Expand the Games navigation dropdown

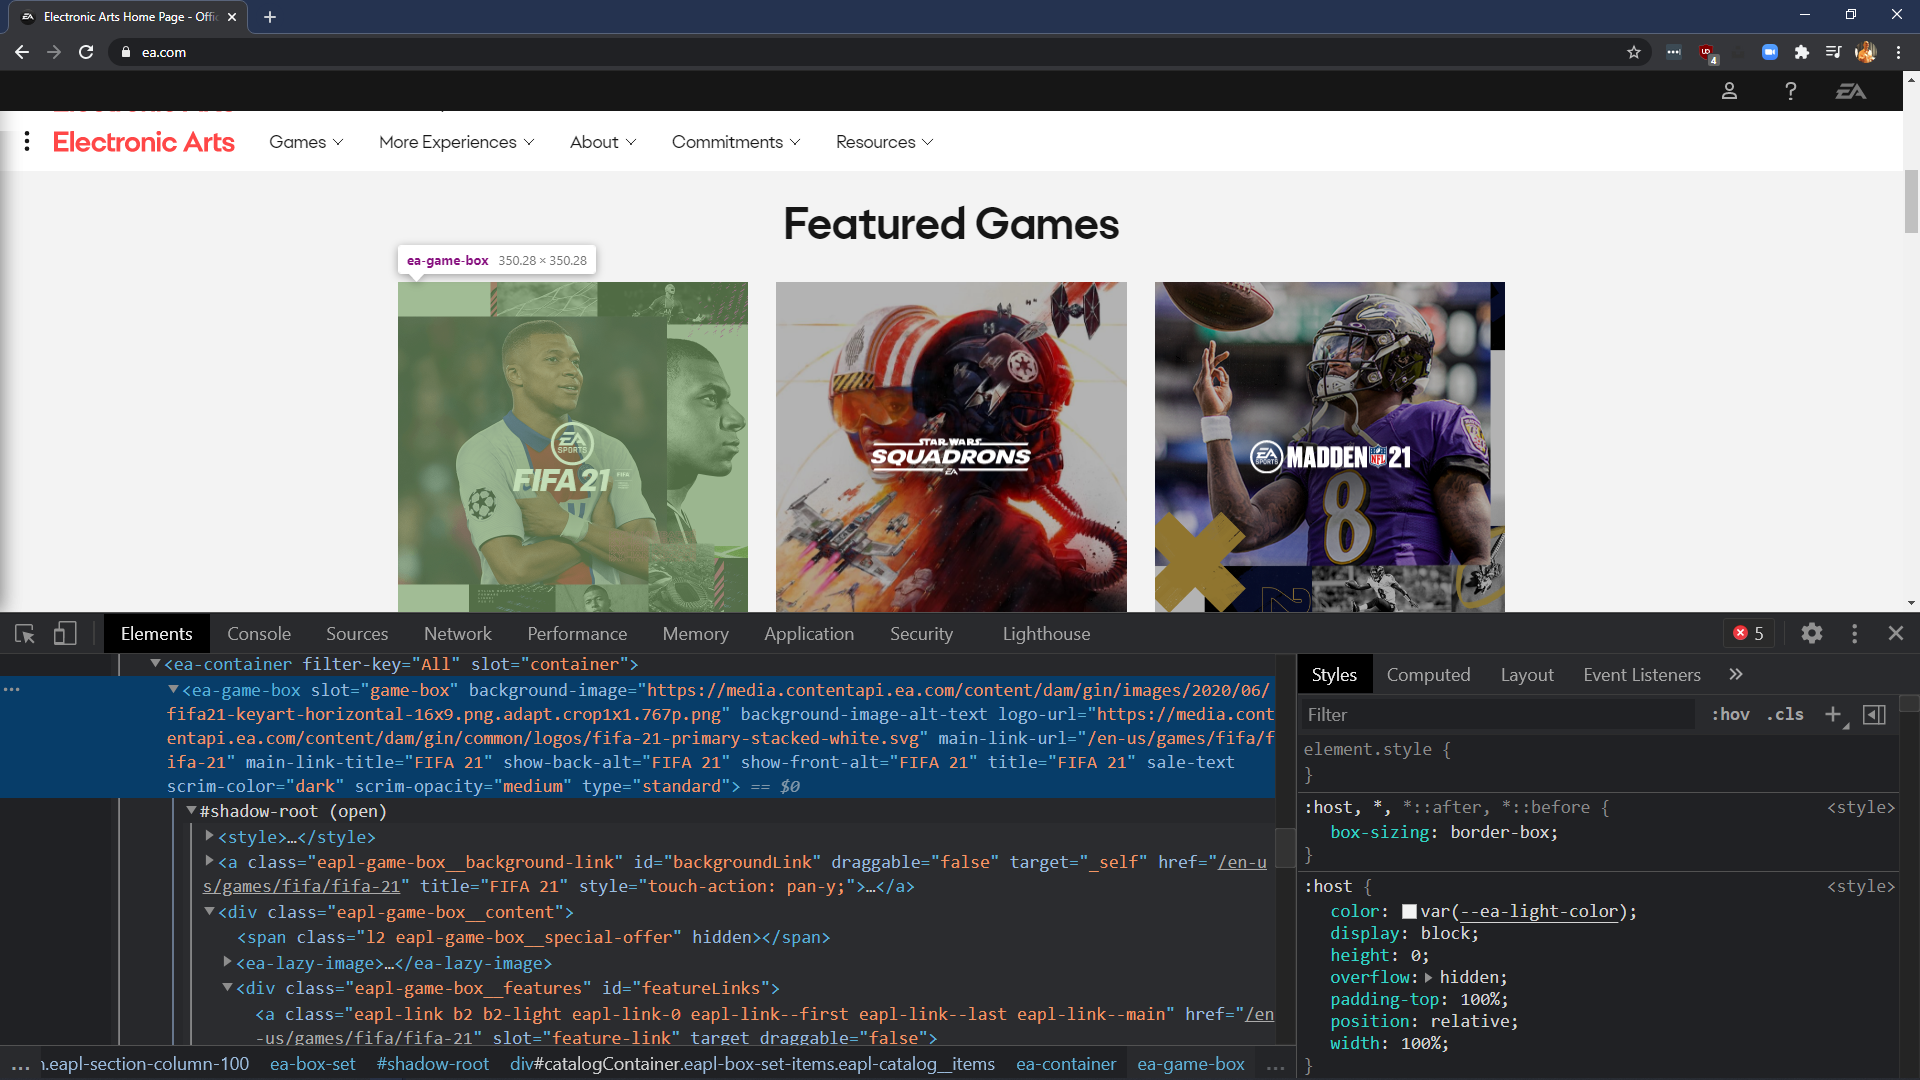point(306,142)
